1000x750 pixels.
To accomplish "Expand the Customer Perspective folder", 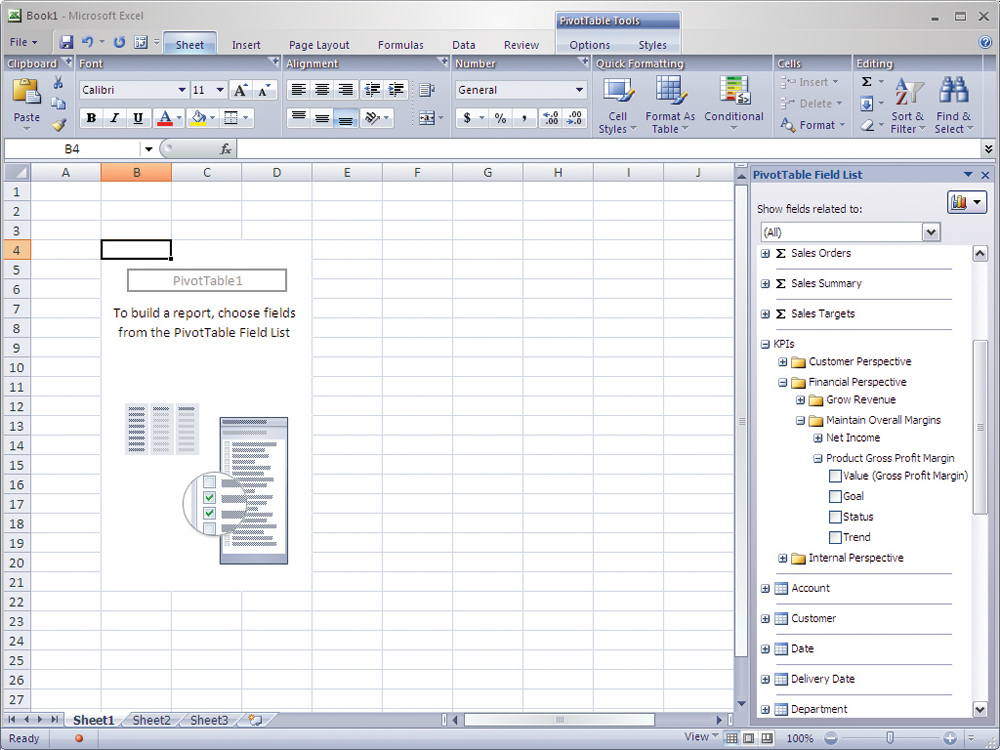I will 783,362.
